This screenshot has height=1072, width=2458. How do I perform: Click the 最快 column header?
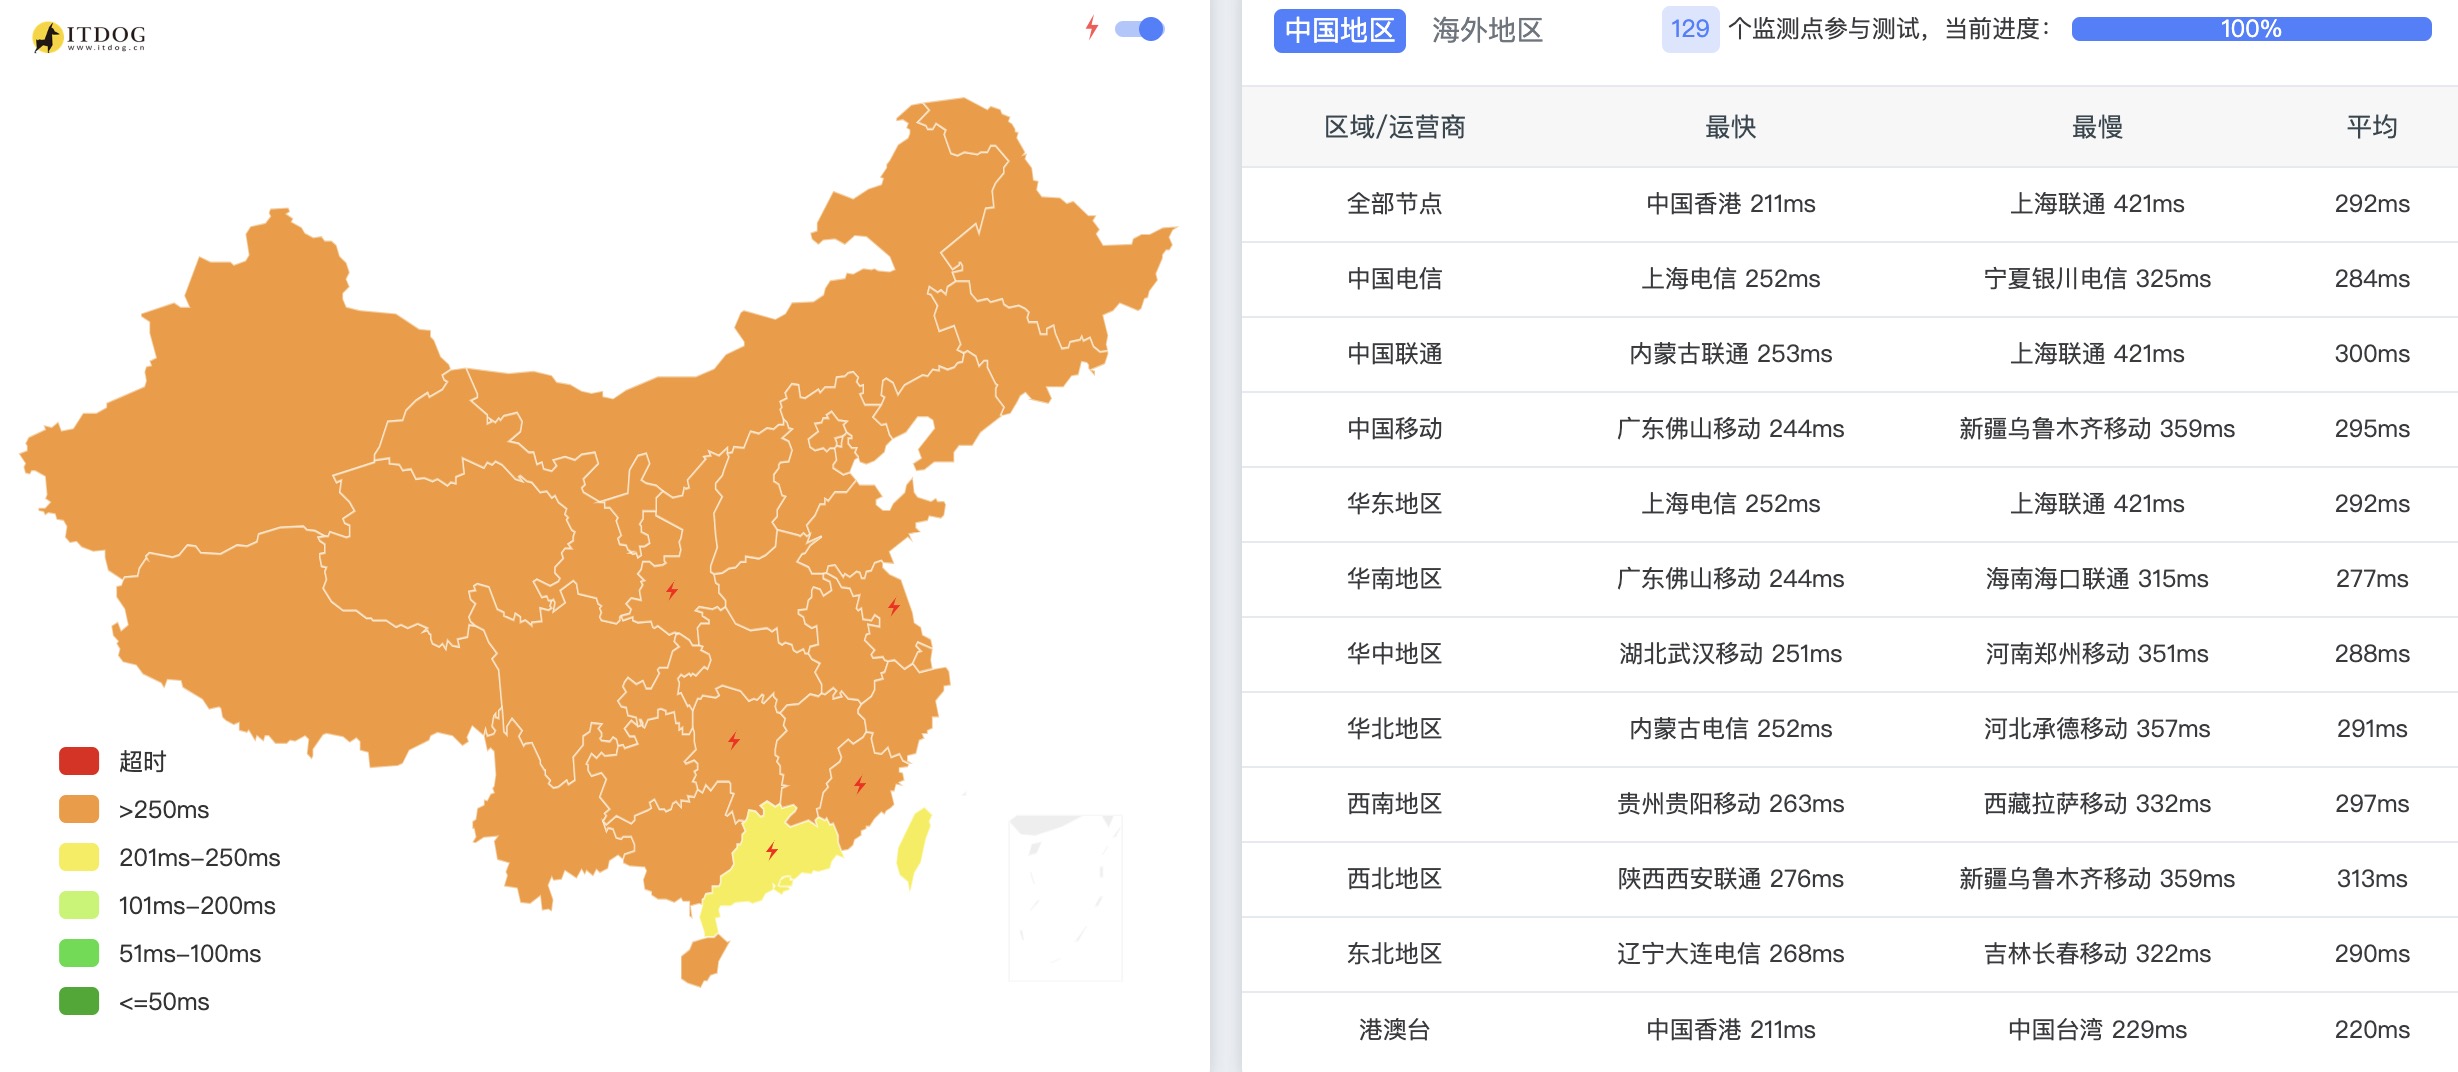1730,127
